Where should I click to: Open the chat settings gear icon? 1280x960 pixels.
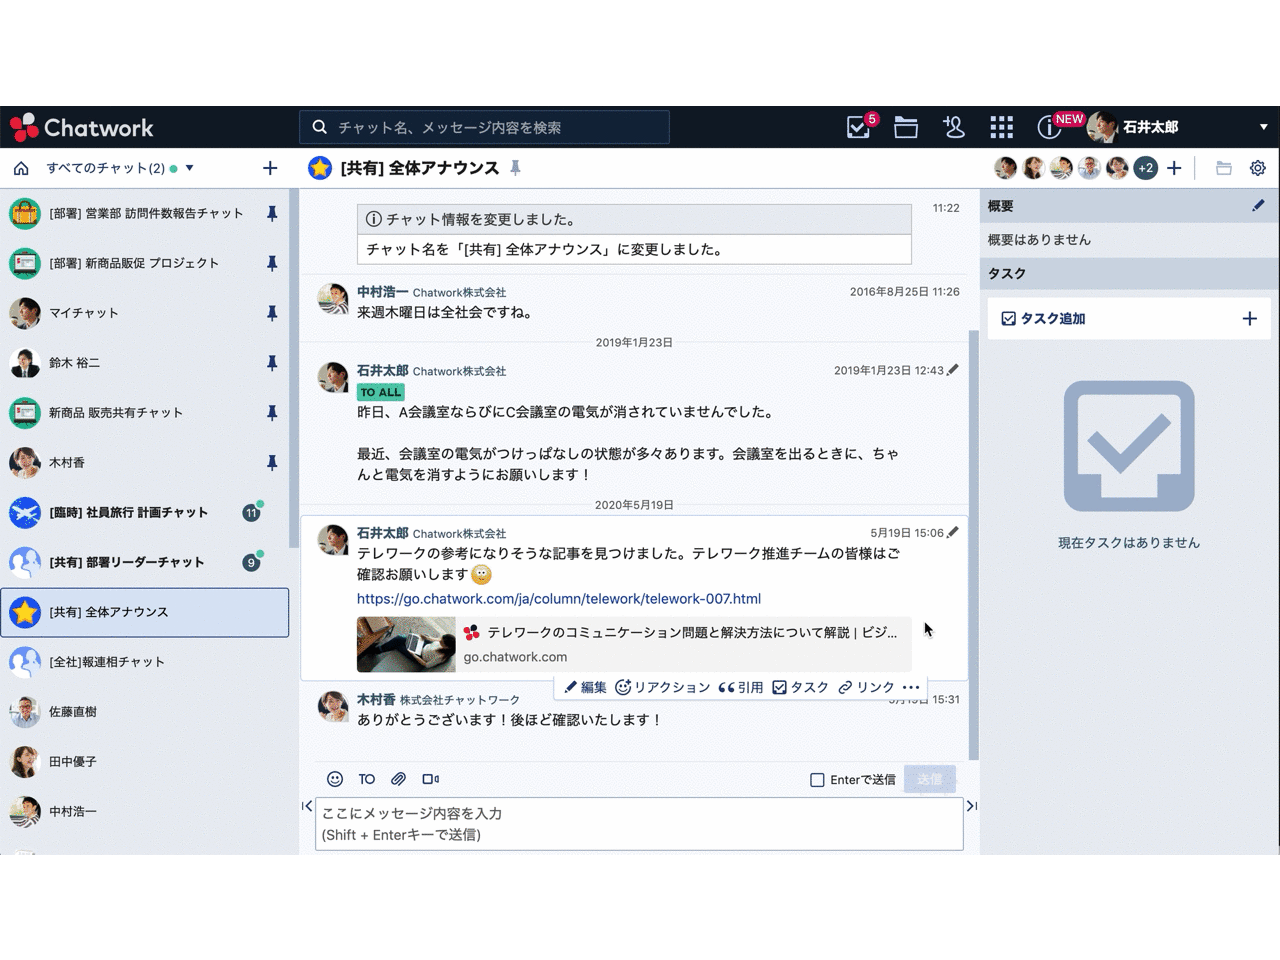click(1258, 168)
